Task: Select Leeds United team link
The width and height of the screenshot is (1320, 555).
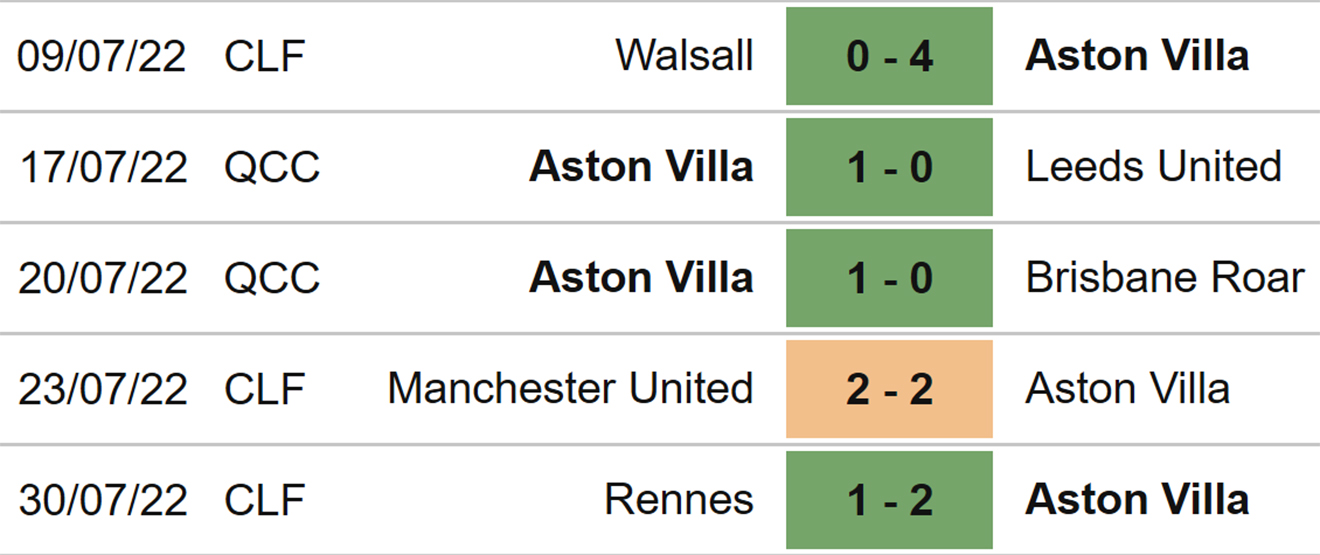Action: (x=1153, y=167)
